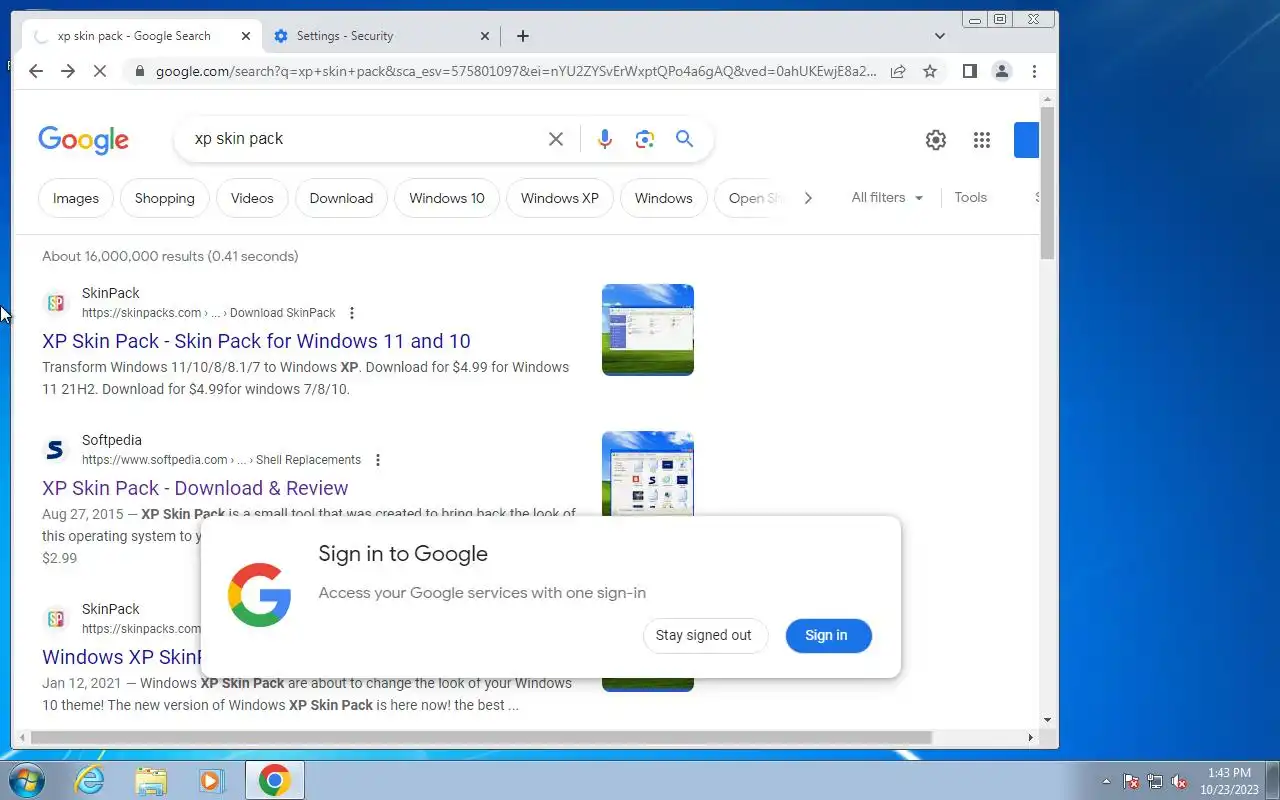Screen dimensions: 1280x800
Task: Open XP Skin Pack - Download & Review link
Action: pos(195,488)
